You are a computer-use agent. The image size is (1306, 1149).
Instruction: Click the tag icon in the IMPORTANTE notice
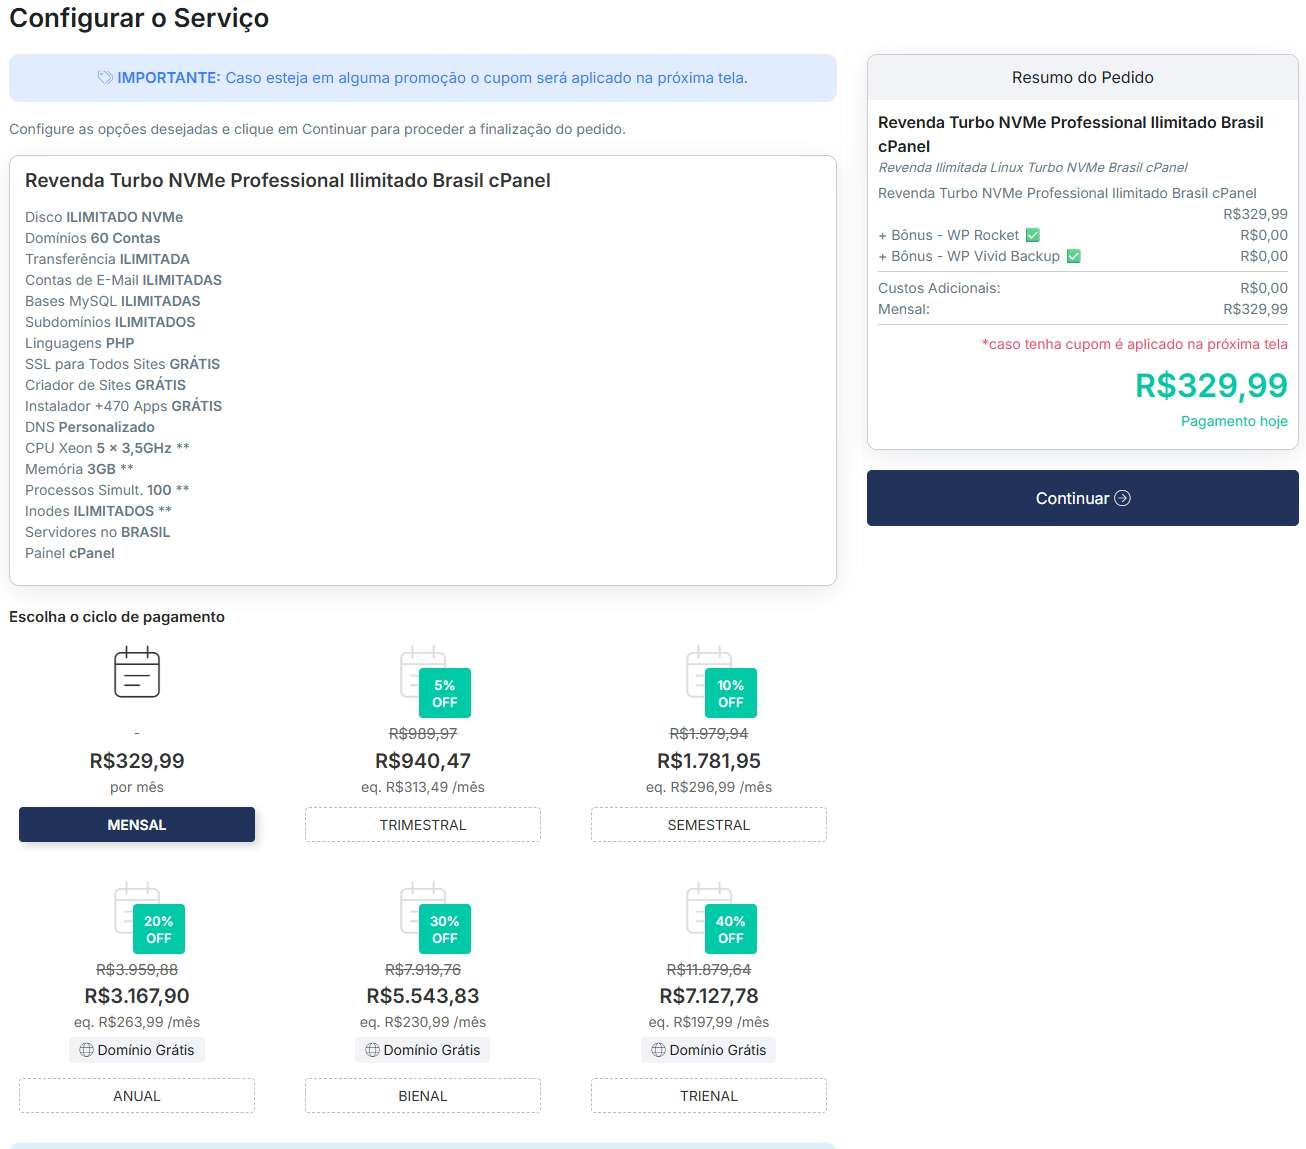click(105, 78)
